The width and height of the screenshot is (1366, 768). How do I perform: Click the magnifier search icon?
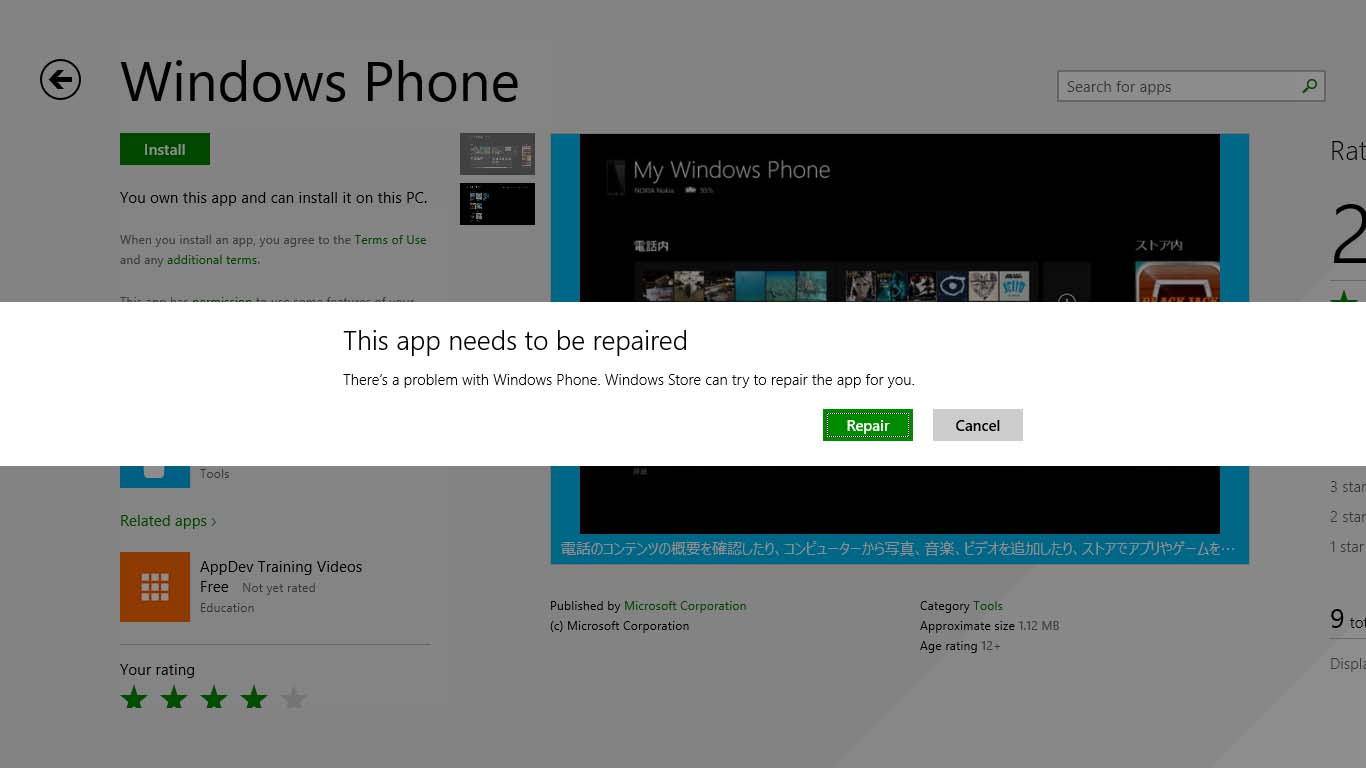tap(1310, 86)
